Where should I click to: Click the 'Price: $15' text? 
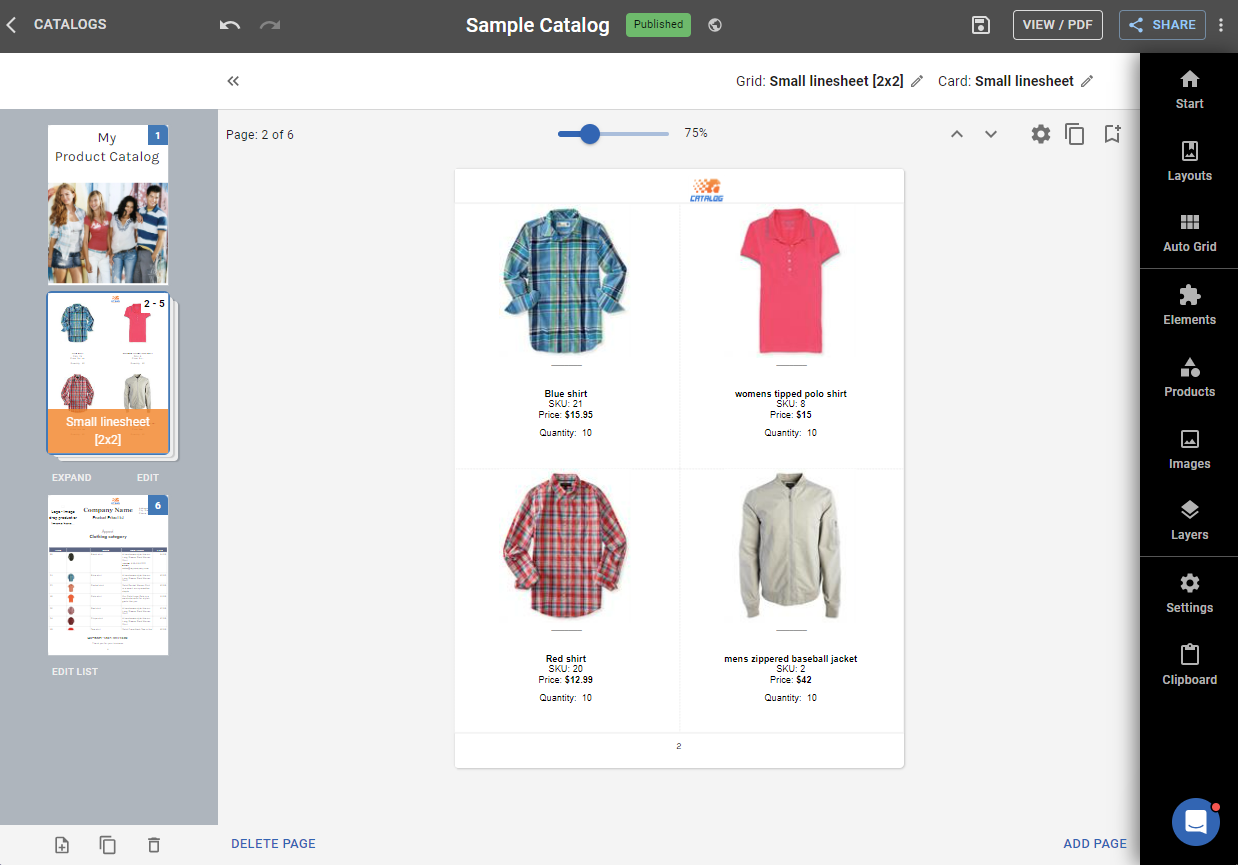[791, 414]
